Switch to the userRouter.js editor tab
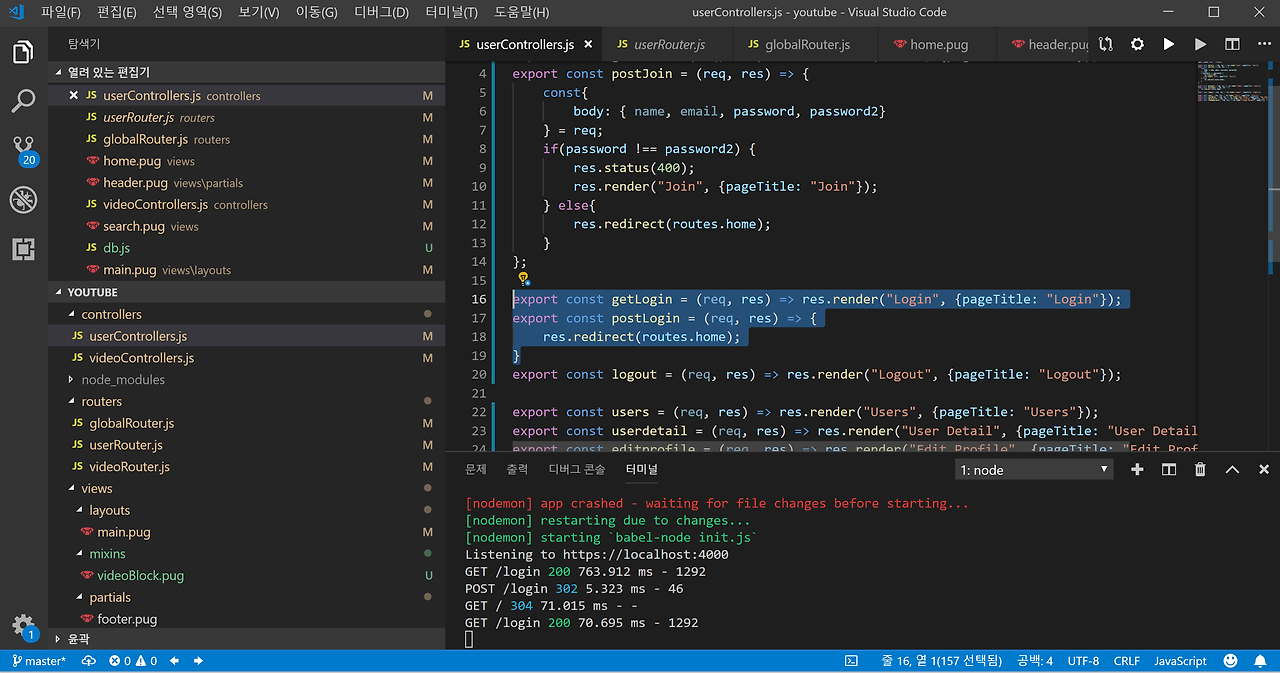 (x=669, y=44)
